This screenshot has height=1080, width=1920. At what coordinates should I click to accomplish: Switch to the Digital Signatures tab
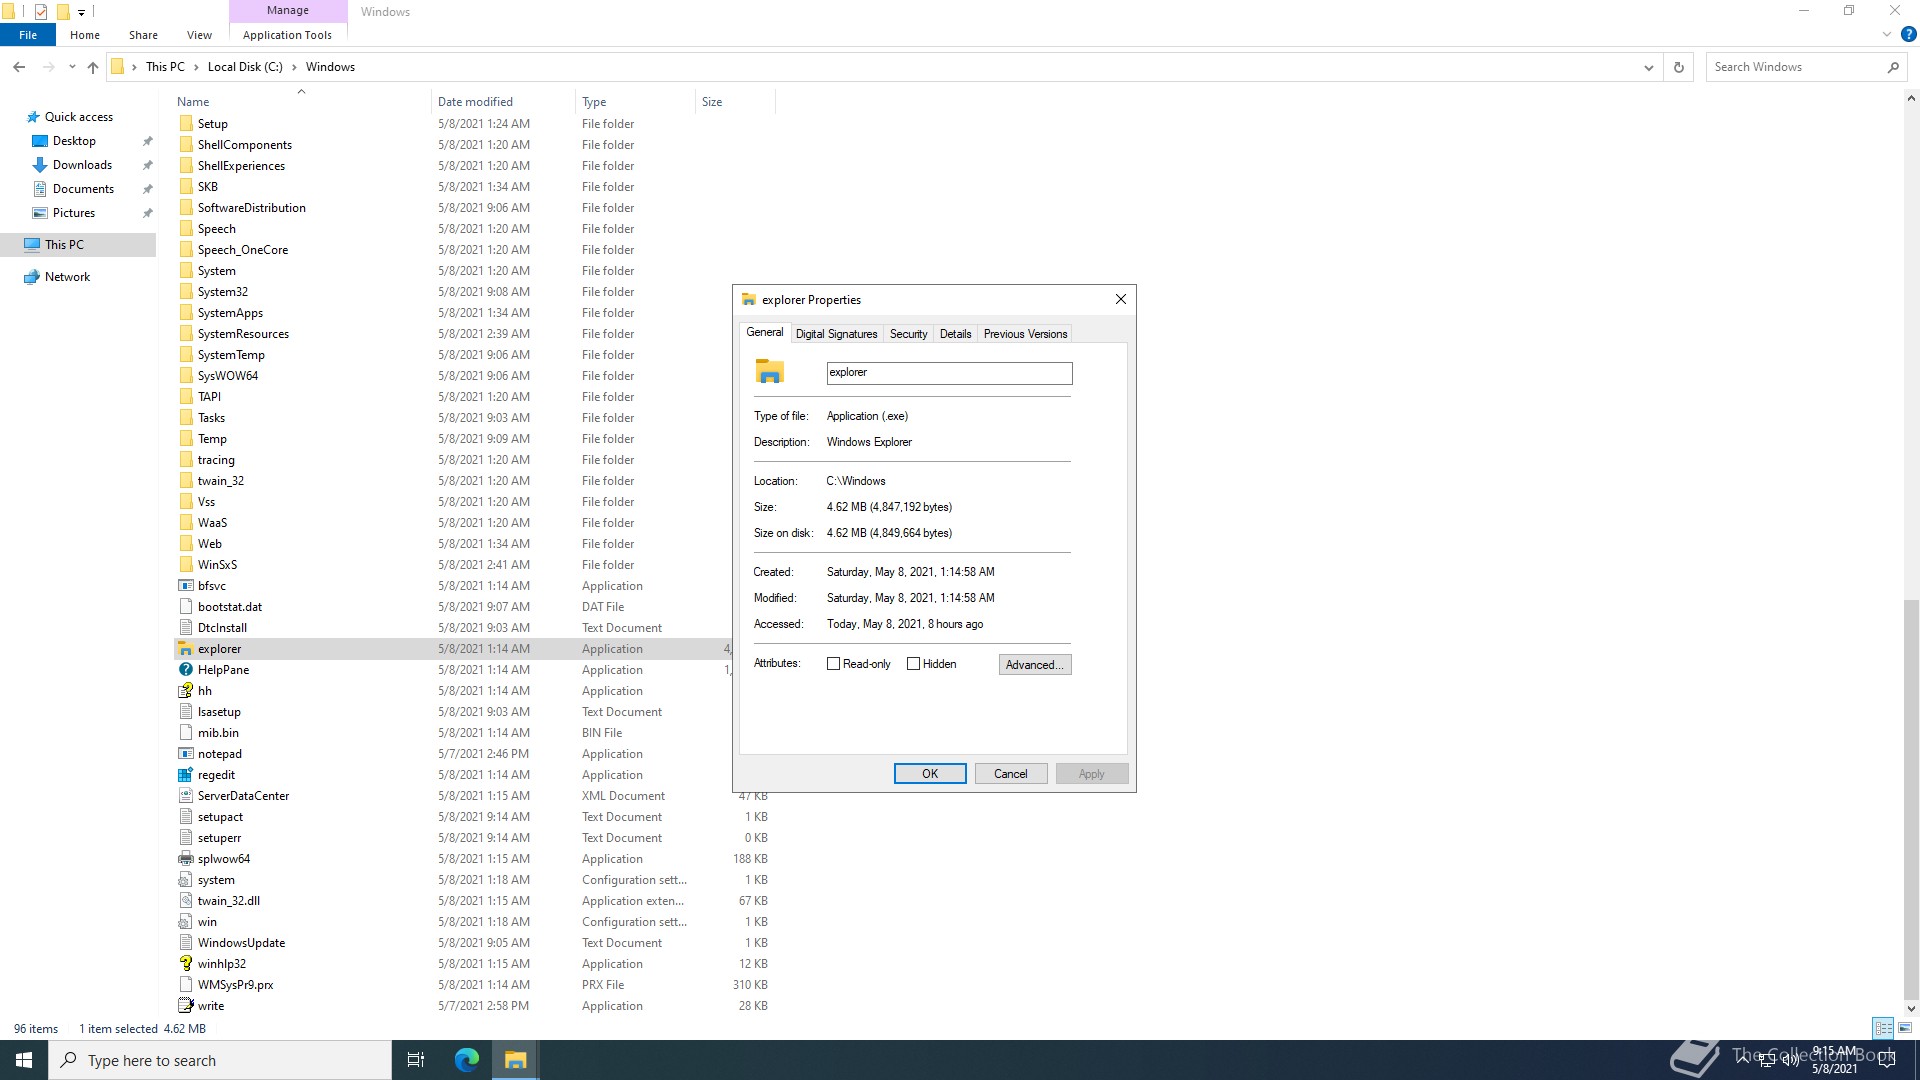pyautogui.click(x=837, y=334)
